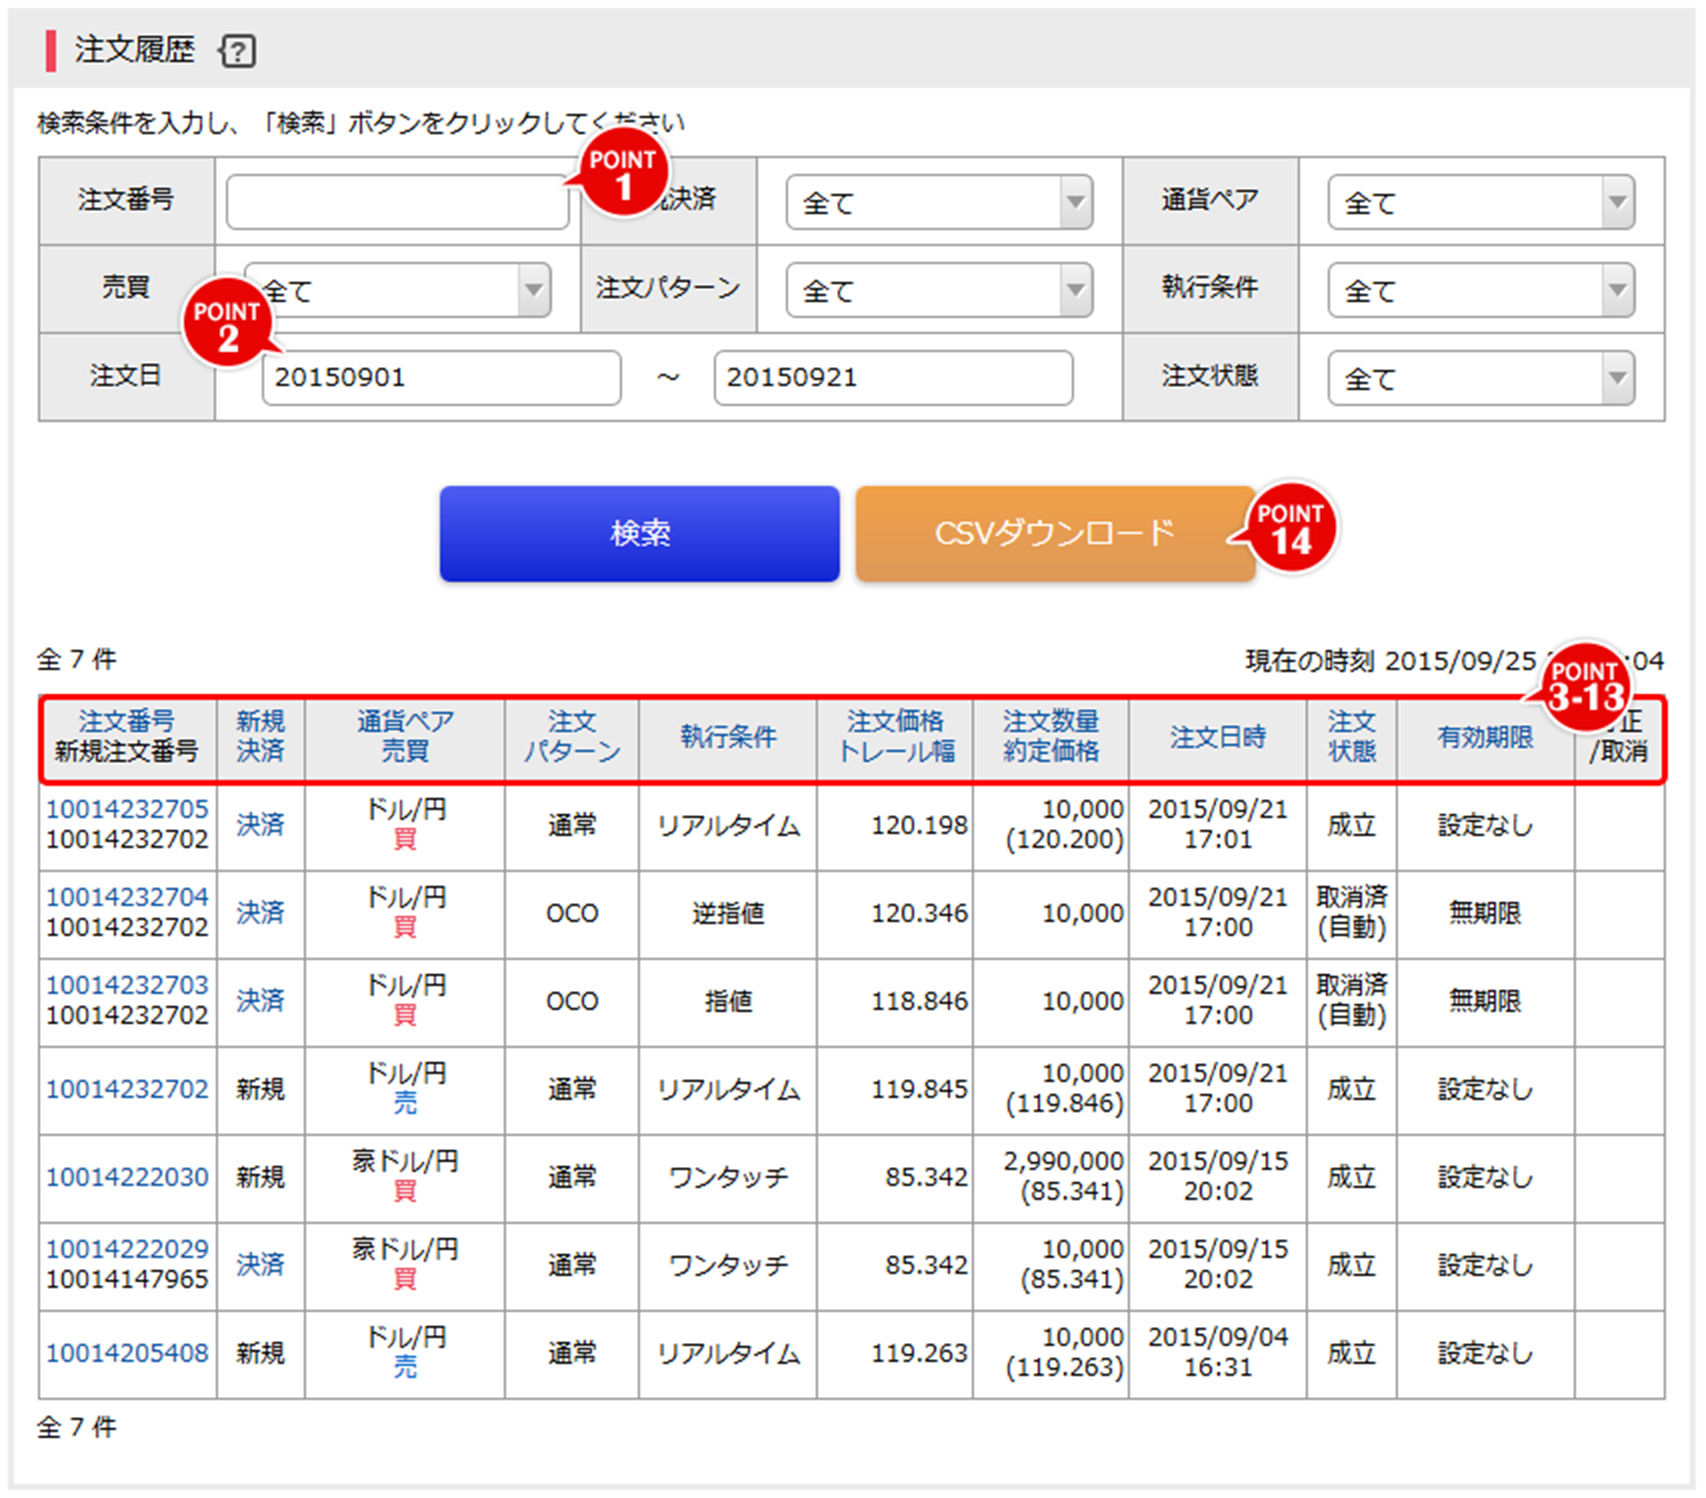
Task: Focus the 注文番号 text field
Action: [397, 203]
